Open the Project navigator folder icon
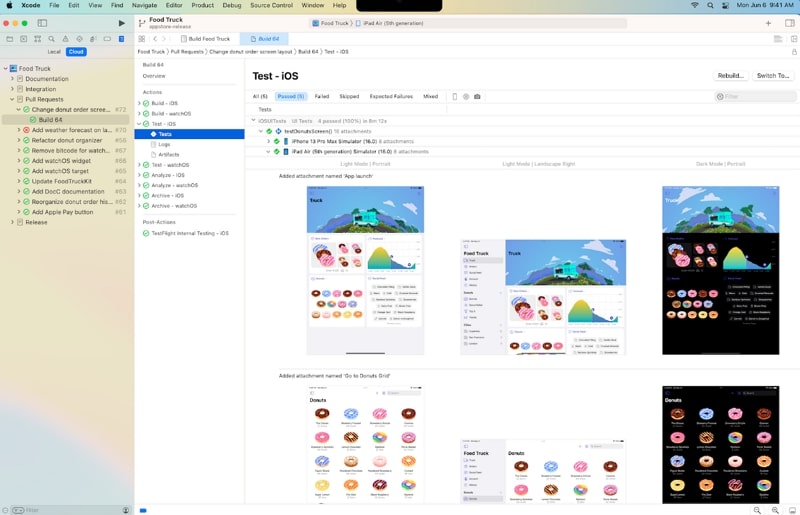 [x=10, y=39]
